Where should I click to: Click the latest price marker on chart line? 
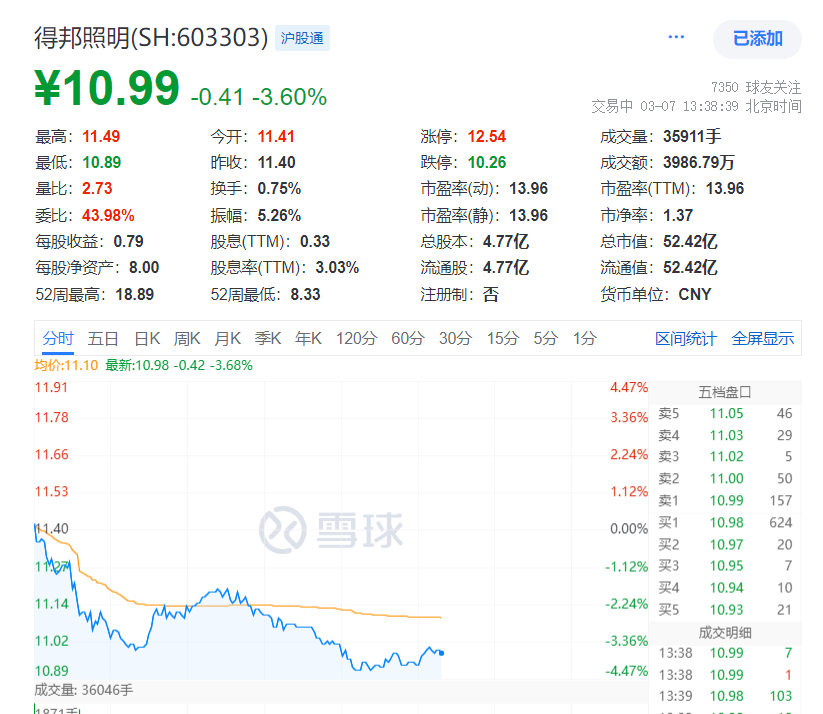point(441,653)
